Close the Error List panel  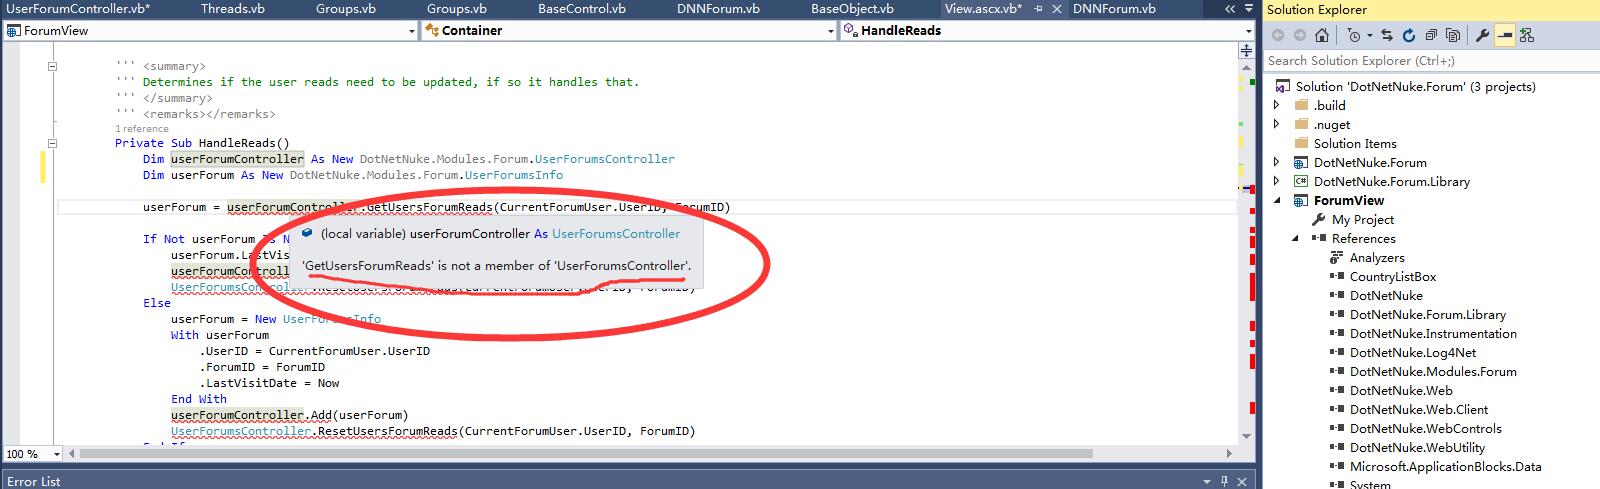tap(1244, 481)
